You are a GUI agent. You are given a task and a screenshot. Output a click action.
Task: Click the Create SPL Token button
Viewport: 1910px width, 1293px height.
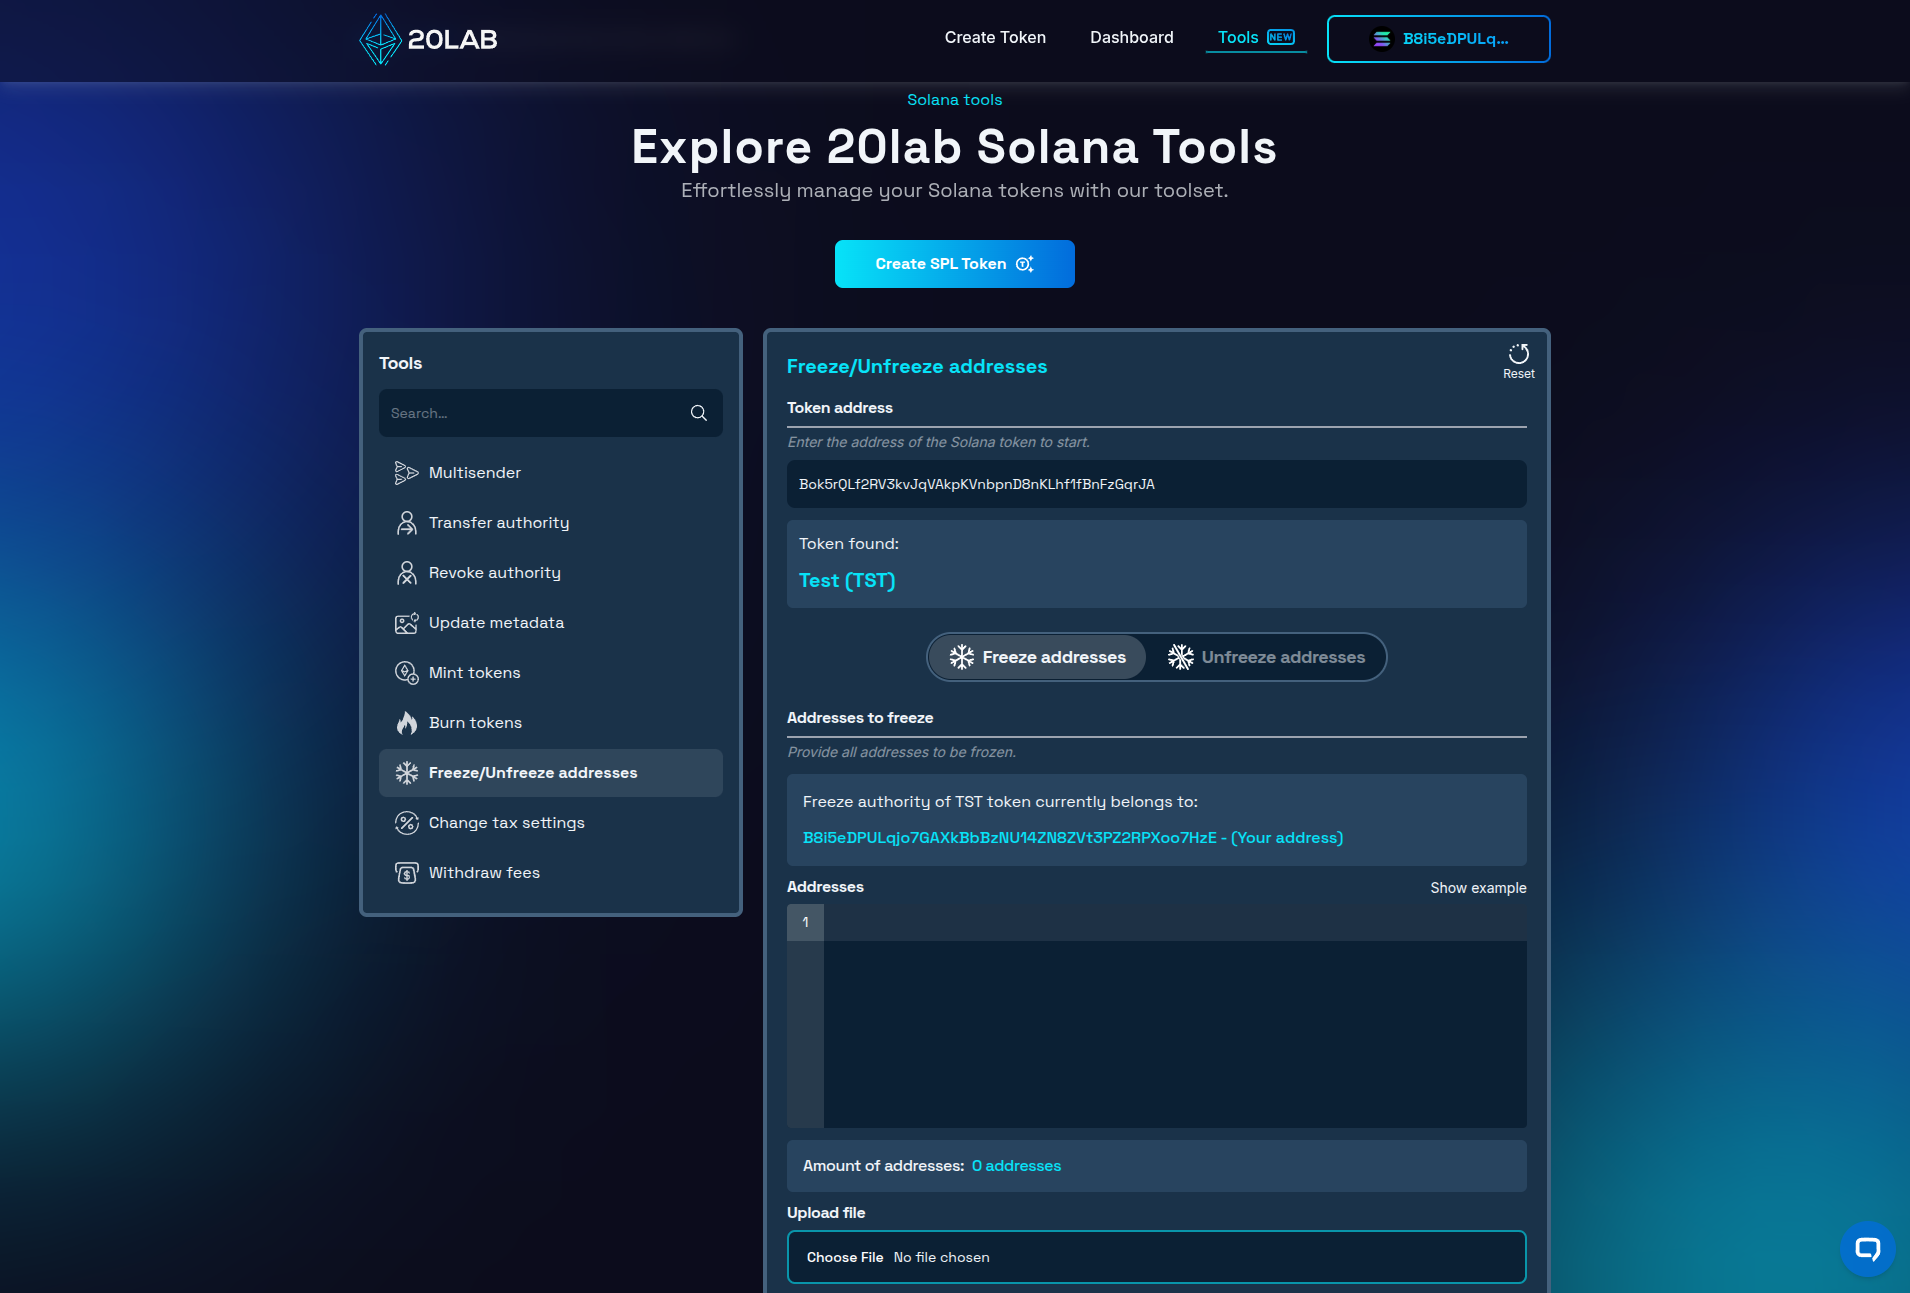[x=955, y=264]
